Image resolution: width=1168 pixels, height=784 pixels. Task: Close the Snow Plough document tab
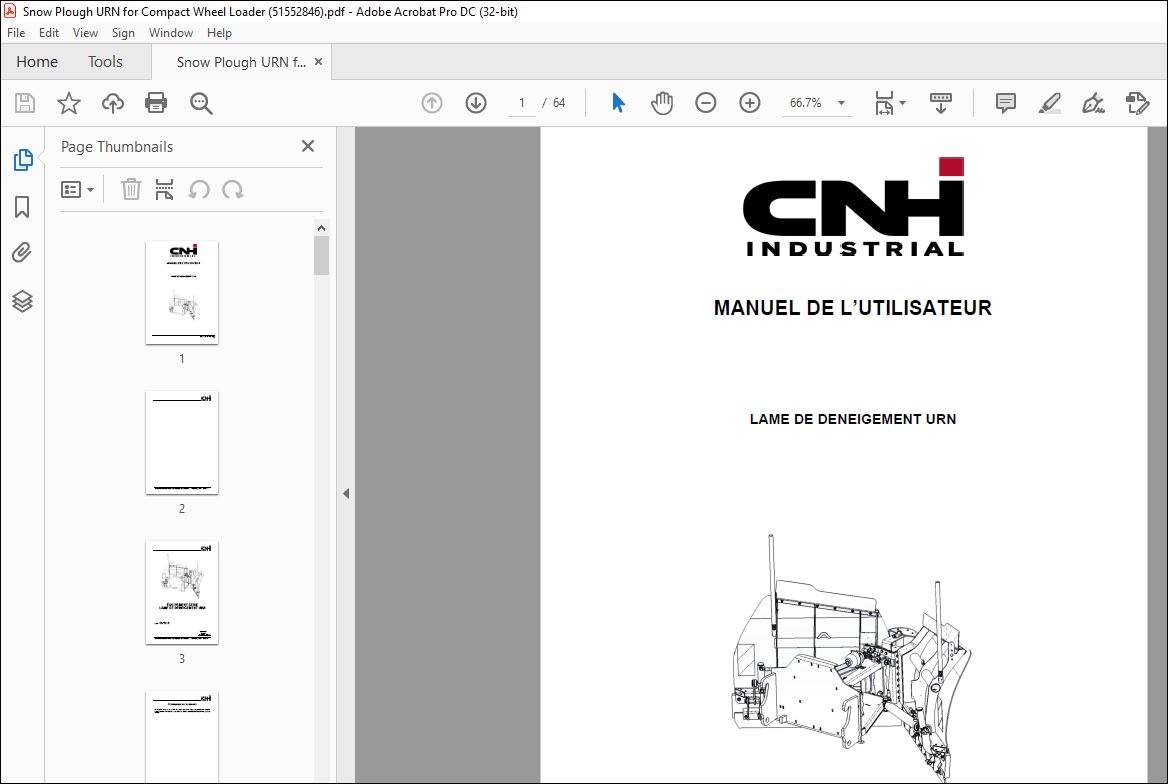pyautogui.click(x=318, y=62)
